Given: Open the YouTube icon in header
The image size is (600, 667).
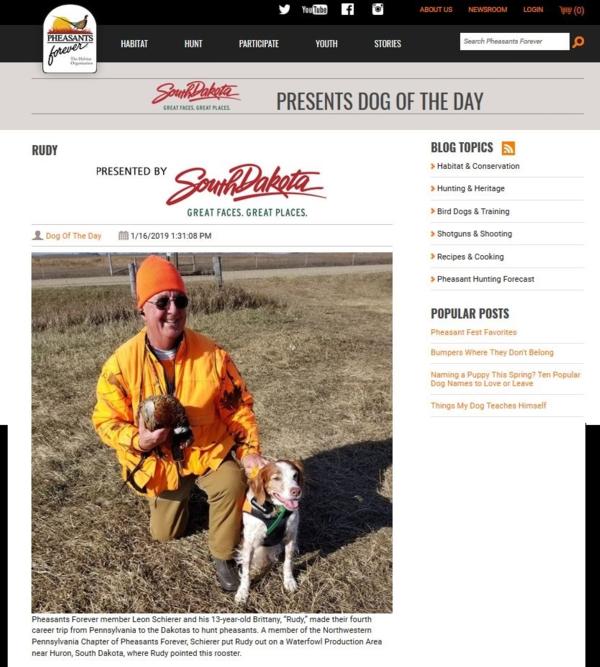Looking at the screenshot, I should [x=314, y=9].
